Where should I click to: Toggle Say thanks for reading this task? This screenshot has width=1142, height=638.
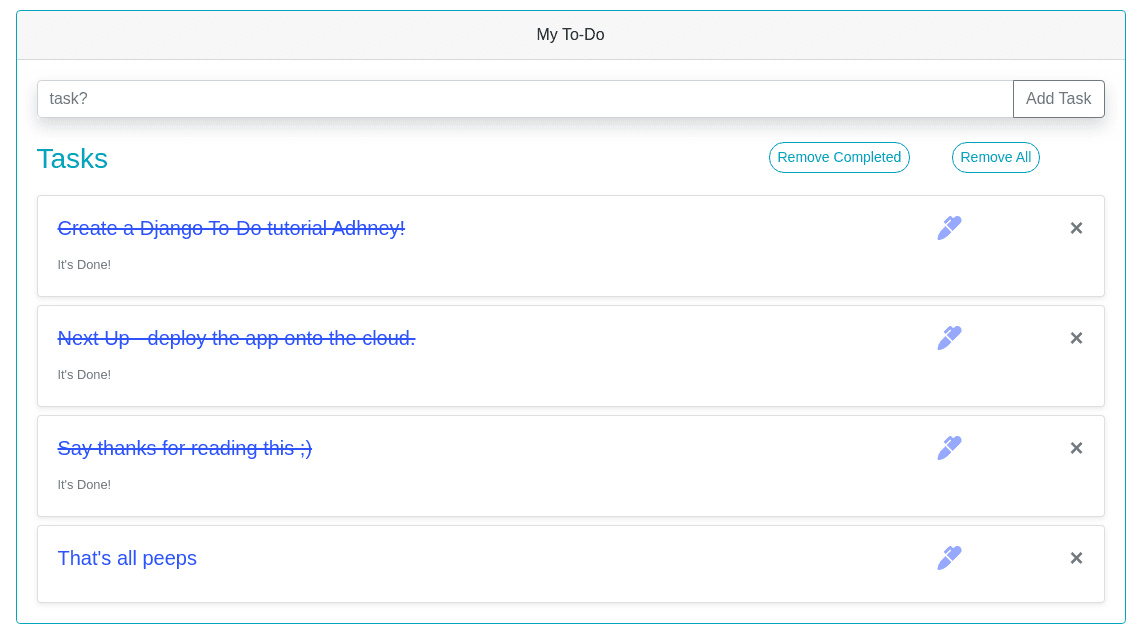click(184, 448)
